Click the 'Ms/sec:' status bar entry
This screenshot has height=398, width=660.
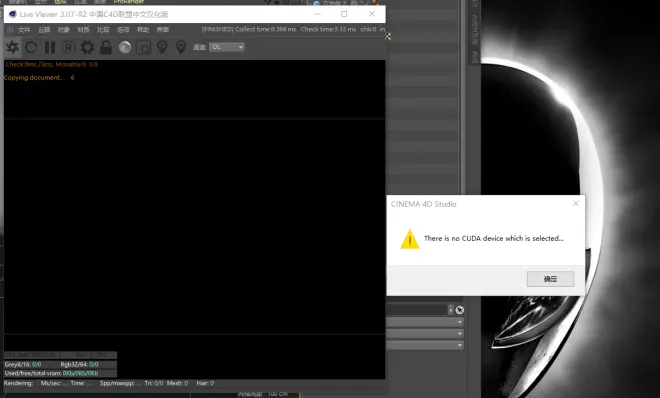tap(53, 383)
